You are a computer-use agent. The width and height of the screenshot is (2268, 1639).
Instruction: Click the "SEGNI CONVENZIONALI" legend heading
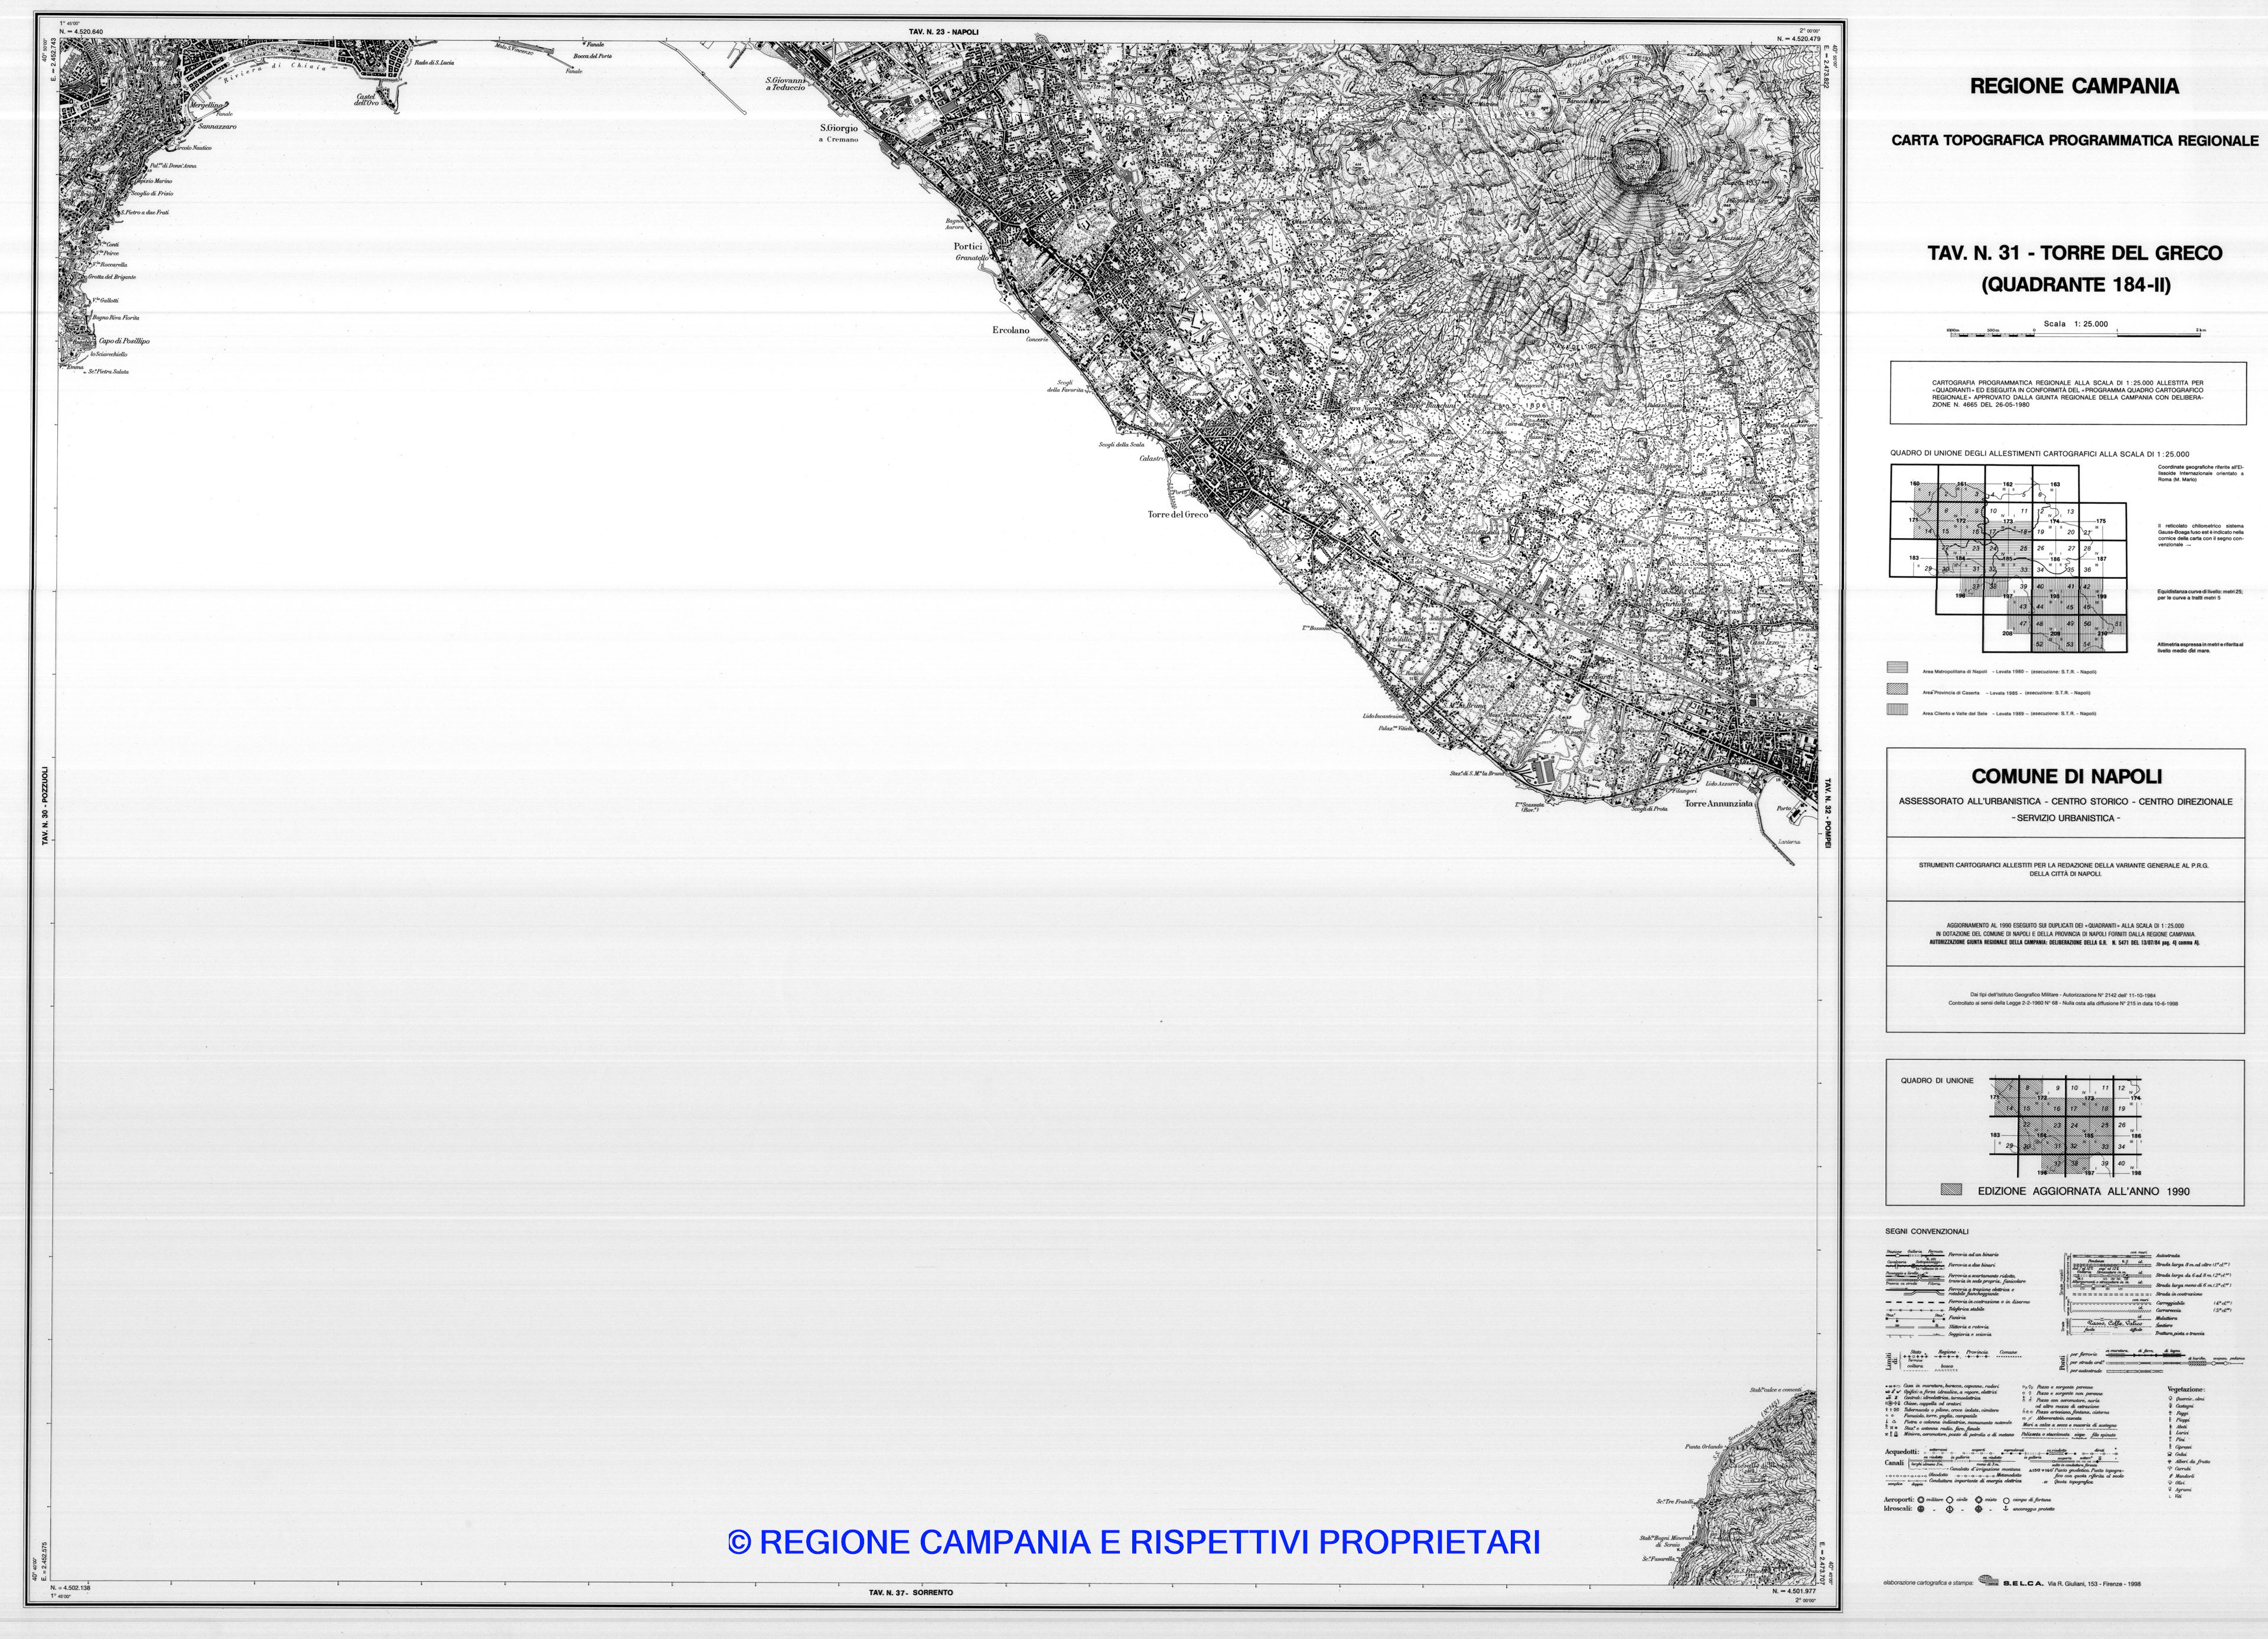coord(1926,1231)
